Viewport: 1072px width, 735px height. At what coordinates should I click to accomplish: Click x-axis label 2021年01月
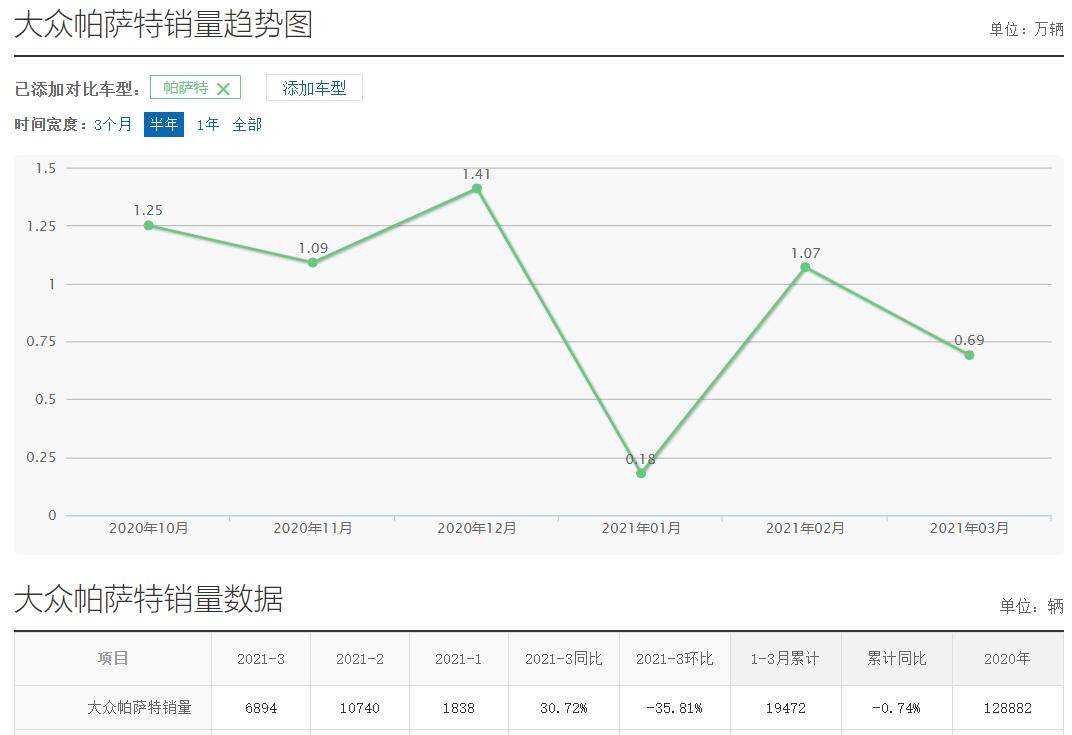[x=641, y=528]
